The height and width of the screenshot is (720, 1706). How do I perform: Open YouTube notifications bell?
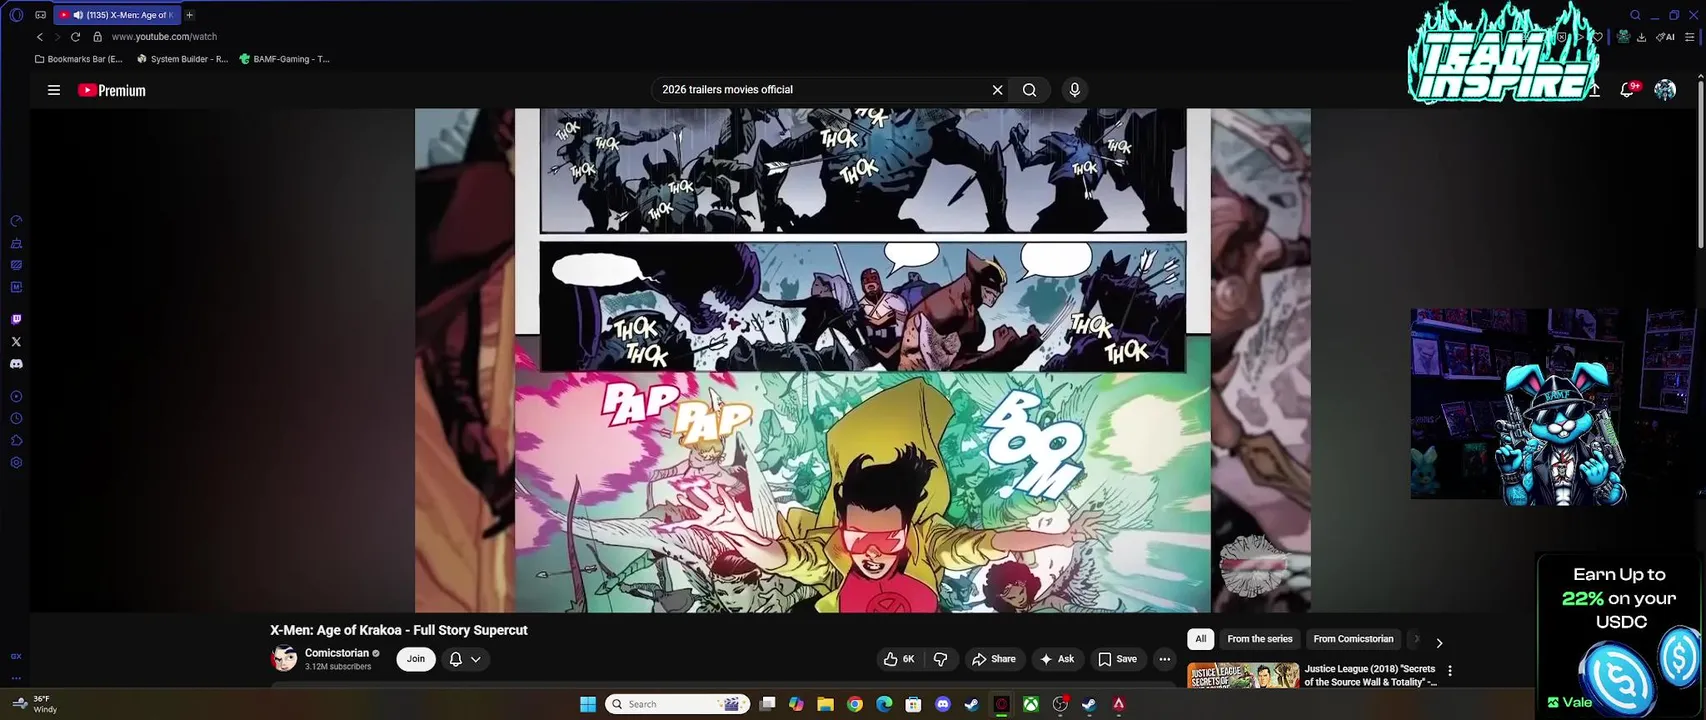pos(1628,90)
